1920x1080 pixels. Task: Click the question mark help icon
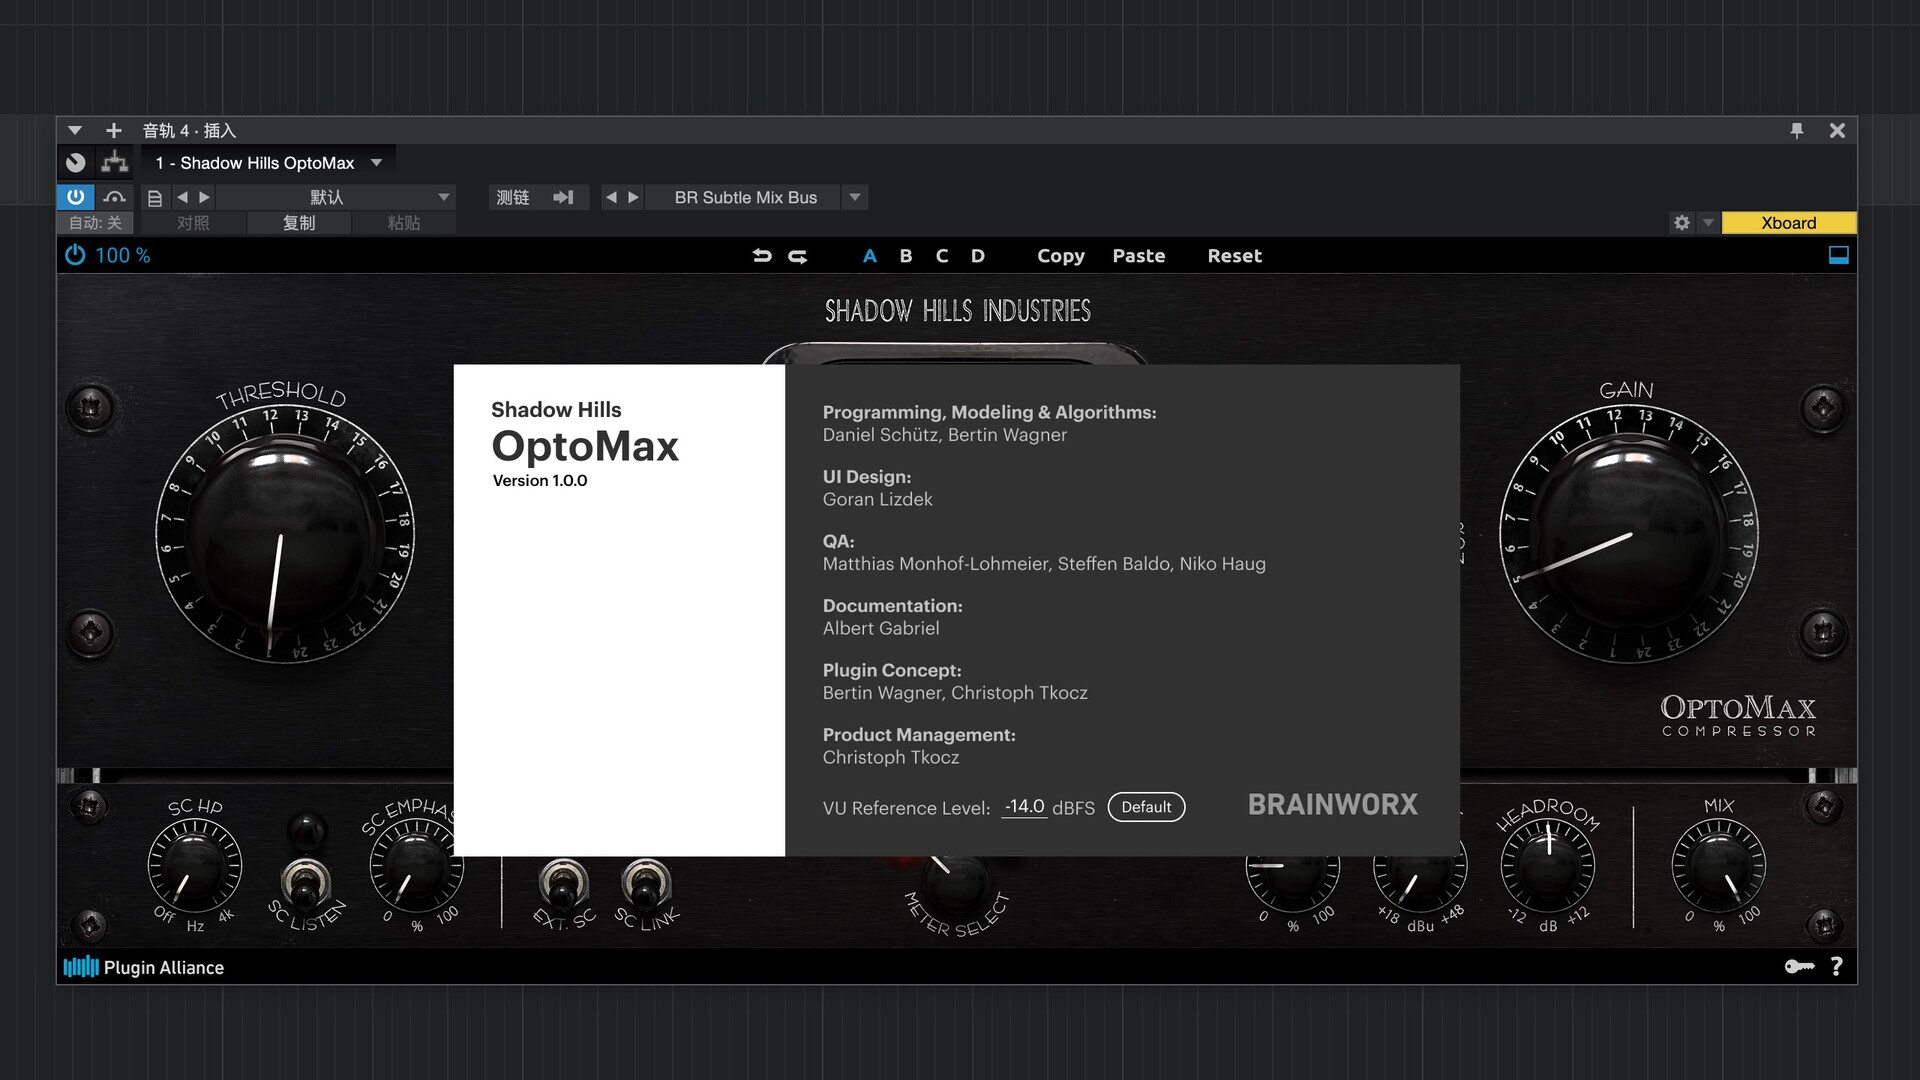click(1836, 966)
